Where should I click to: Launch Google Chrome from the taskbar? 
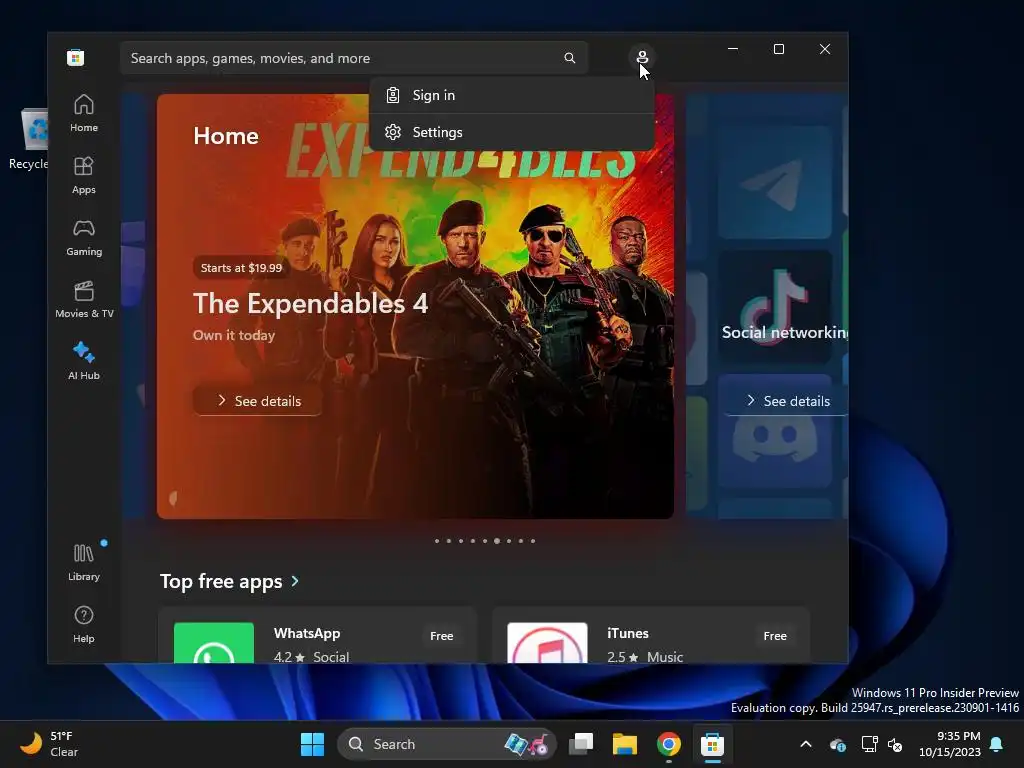point(668,744)
